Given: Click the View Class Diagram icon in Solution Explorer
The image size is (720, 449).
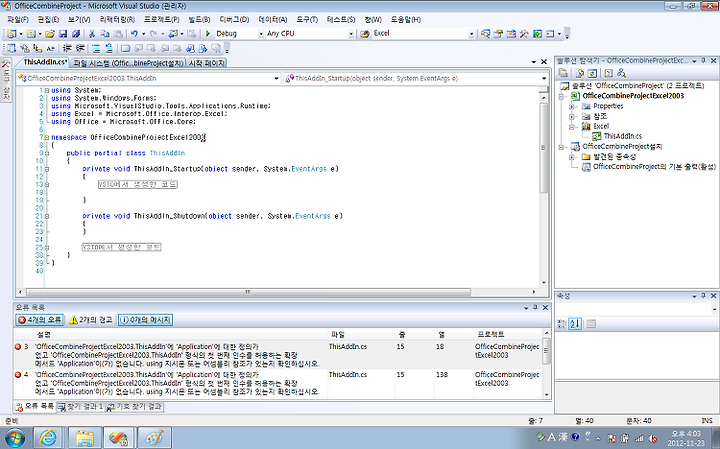Looking at the screenshot, I should click(621, 73).
